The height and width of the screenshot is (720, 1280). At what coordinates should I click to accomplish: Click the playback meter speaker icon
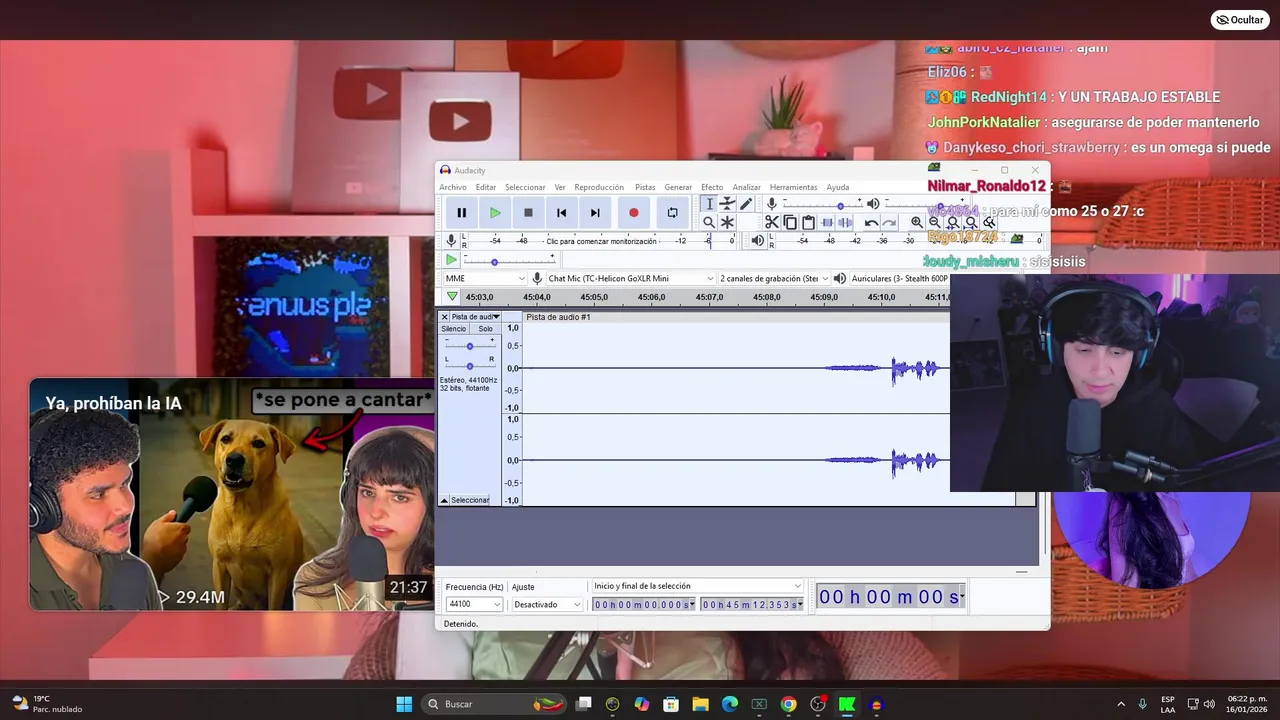tap(757, 240)
